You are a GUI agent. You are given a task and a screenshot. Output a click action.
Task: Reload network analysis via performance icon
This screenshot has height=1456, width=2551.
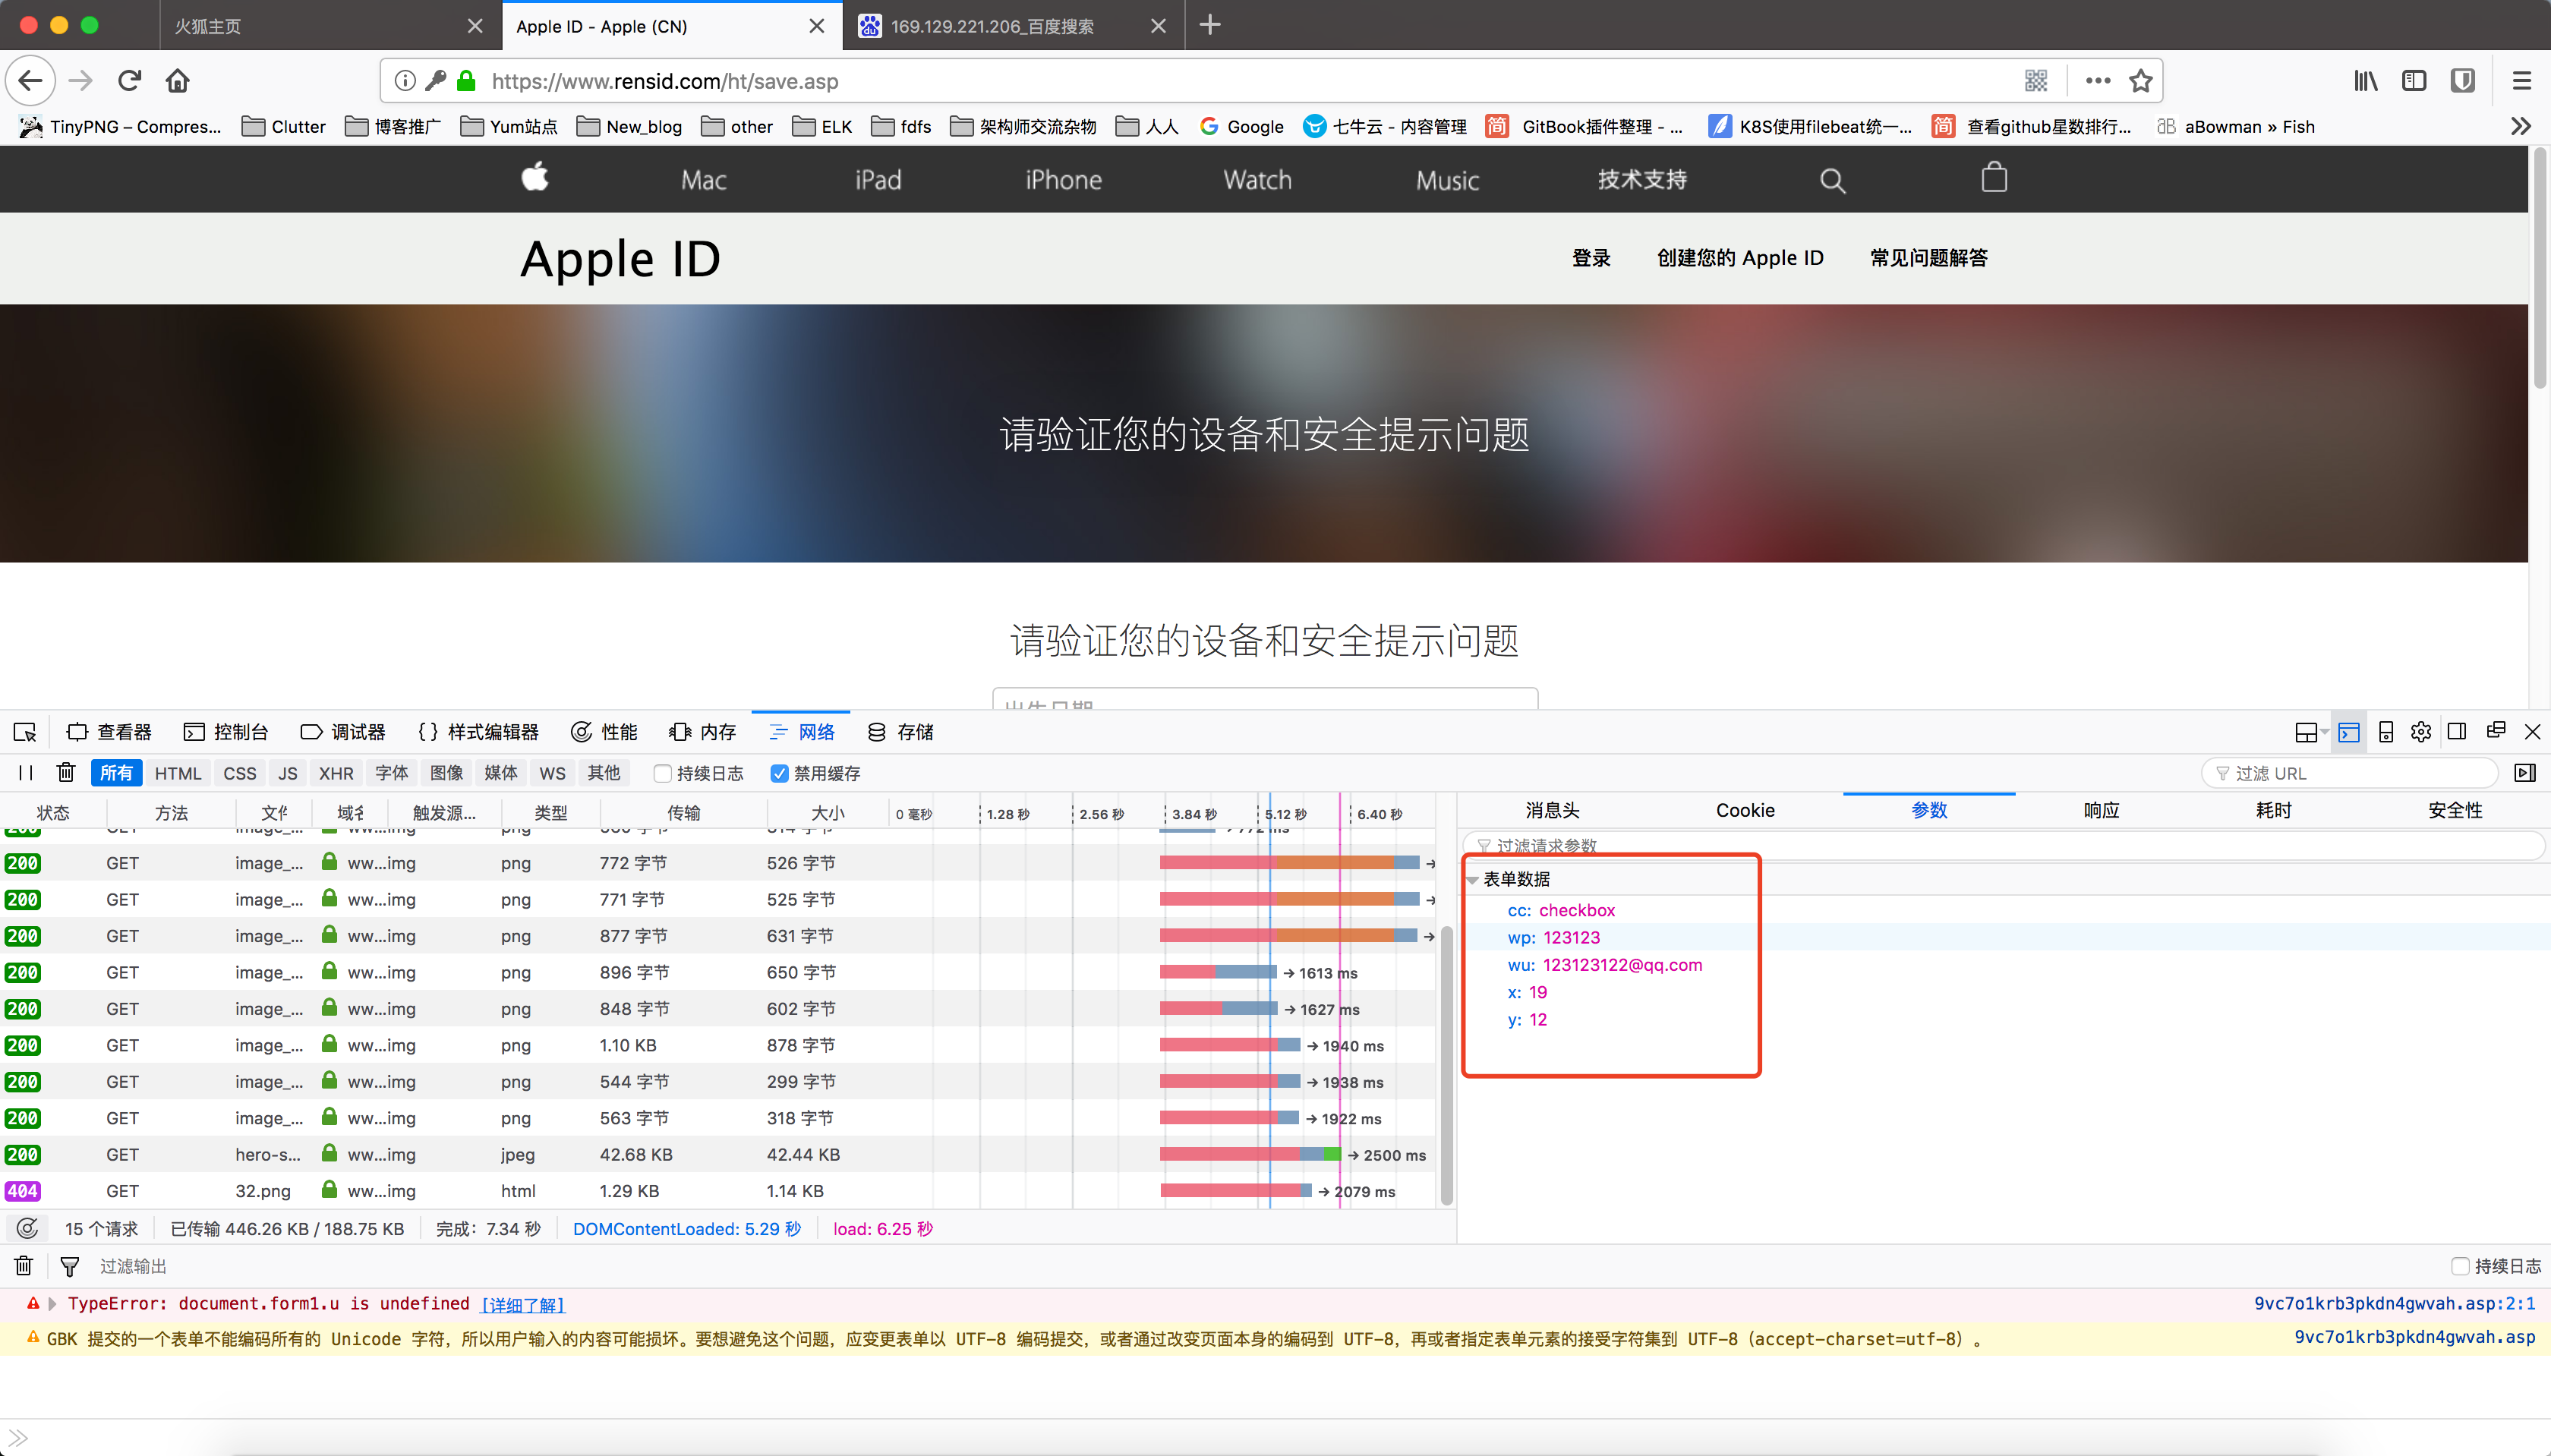click(x=28, y=1229)
